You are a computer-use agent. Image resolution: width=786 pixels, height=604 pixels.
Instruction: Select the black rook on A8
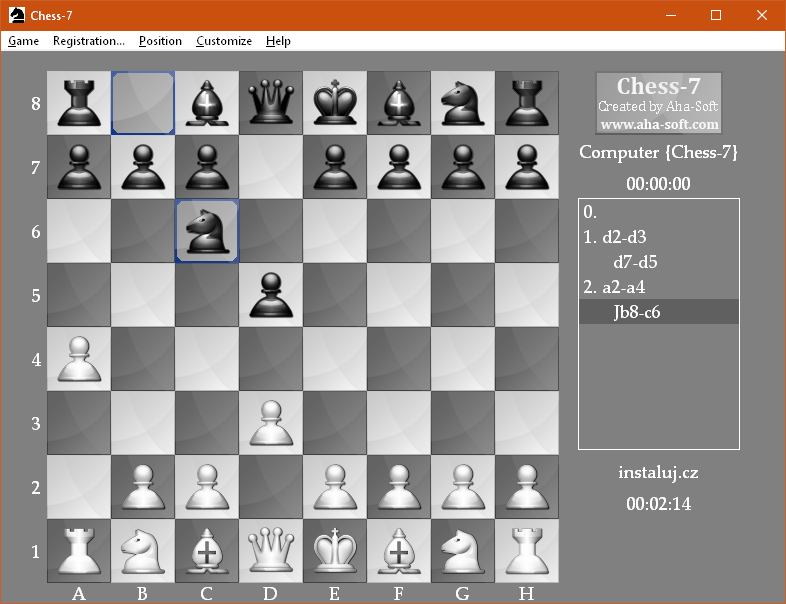79,103
